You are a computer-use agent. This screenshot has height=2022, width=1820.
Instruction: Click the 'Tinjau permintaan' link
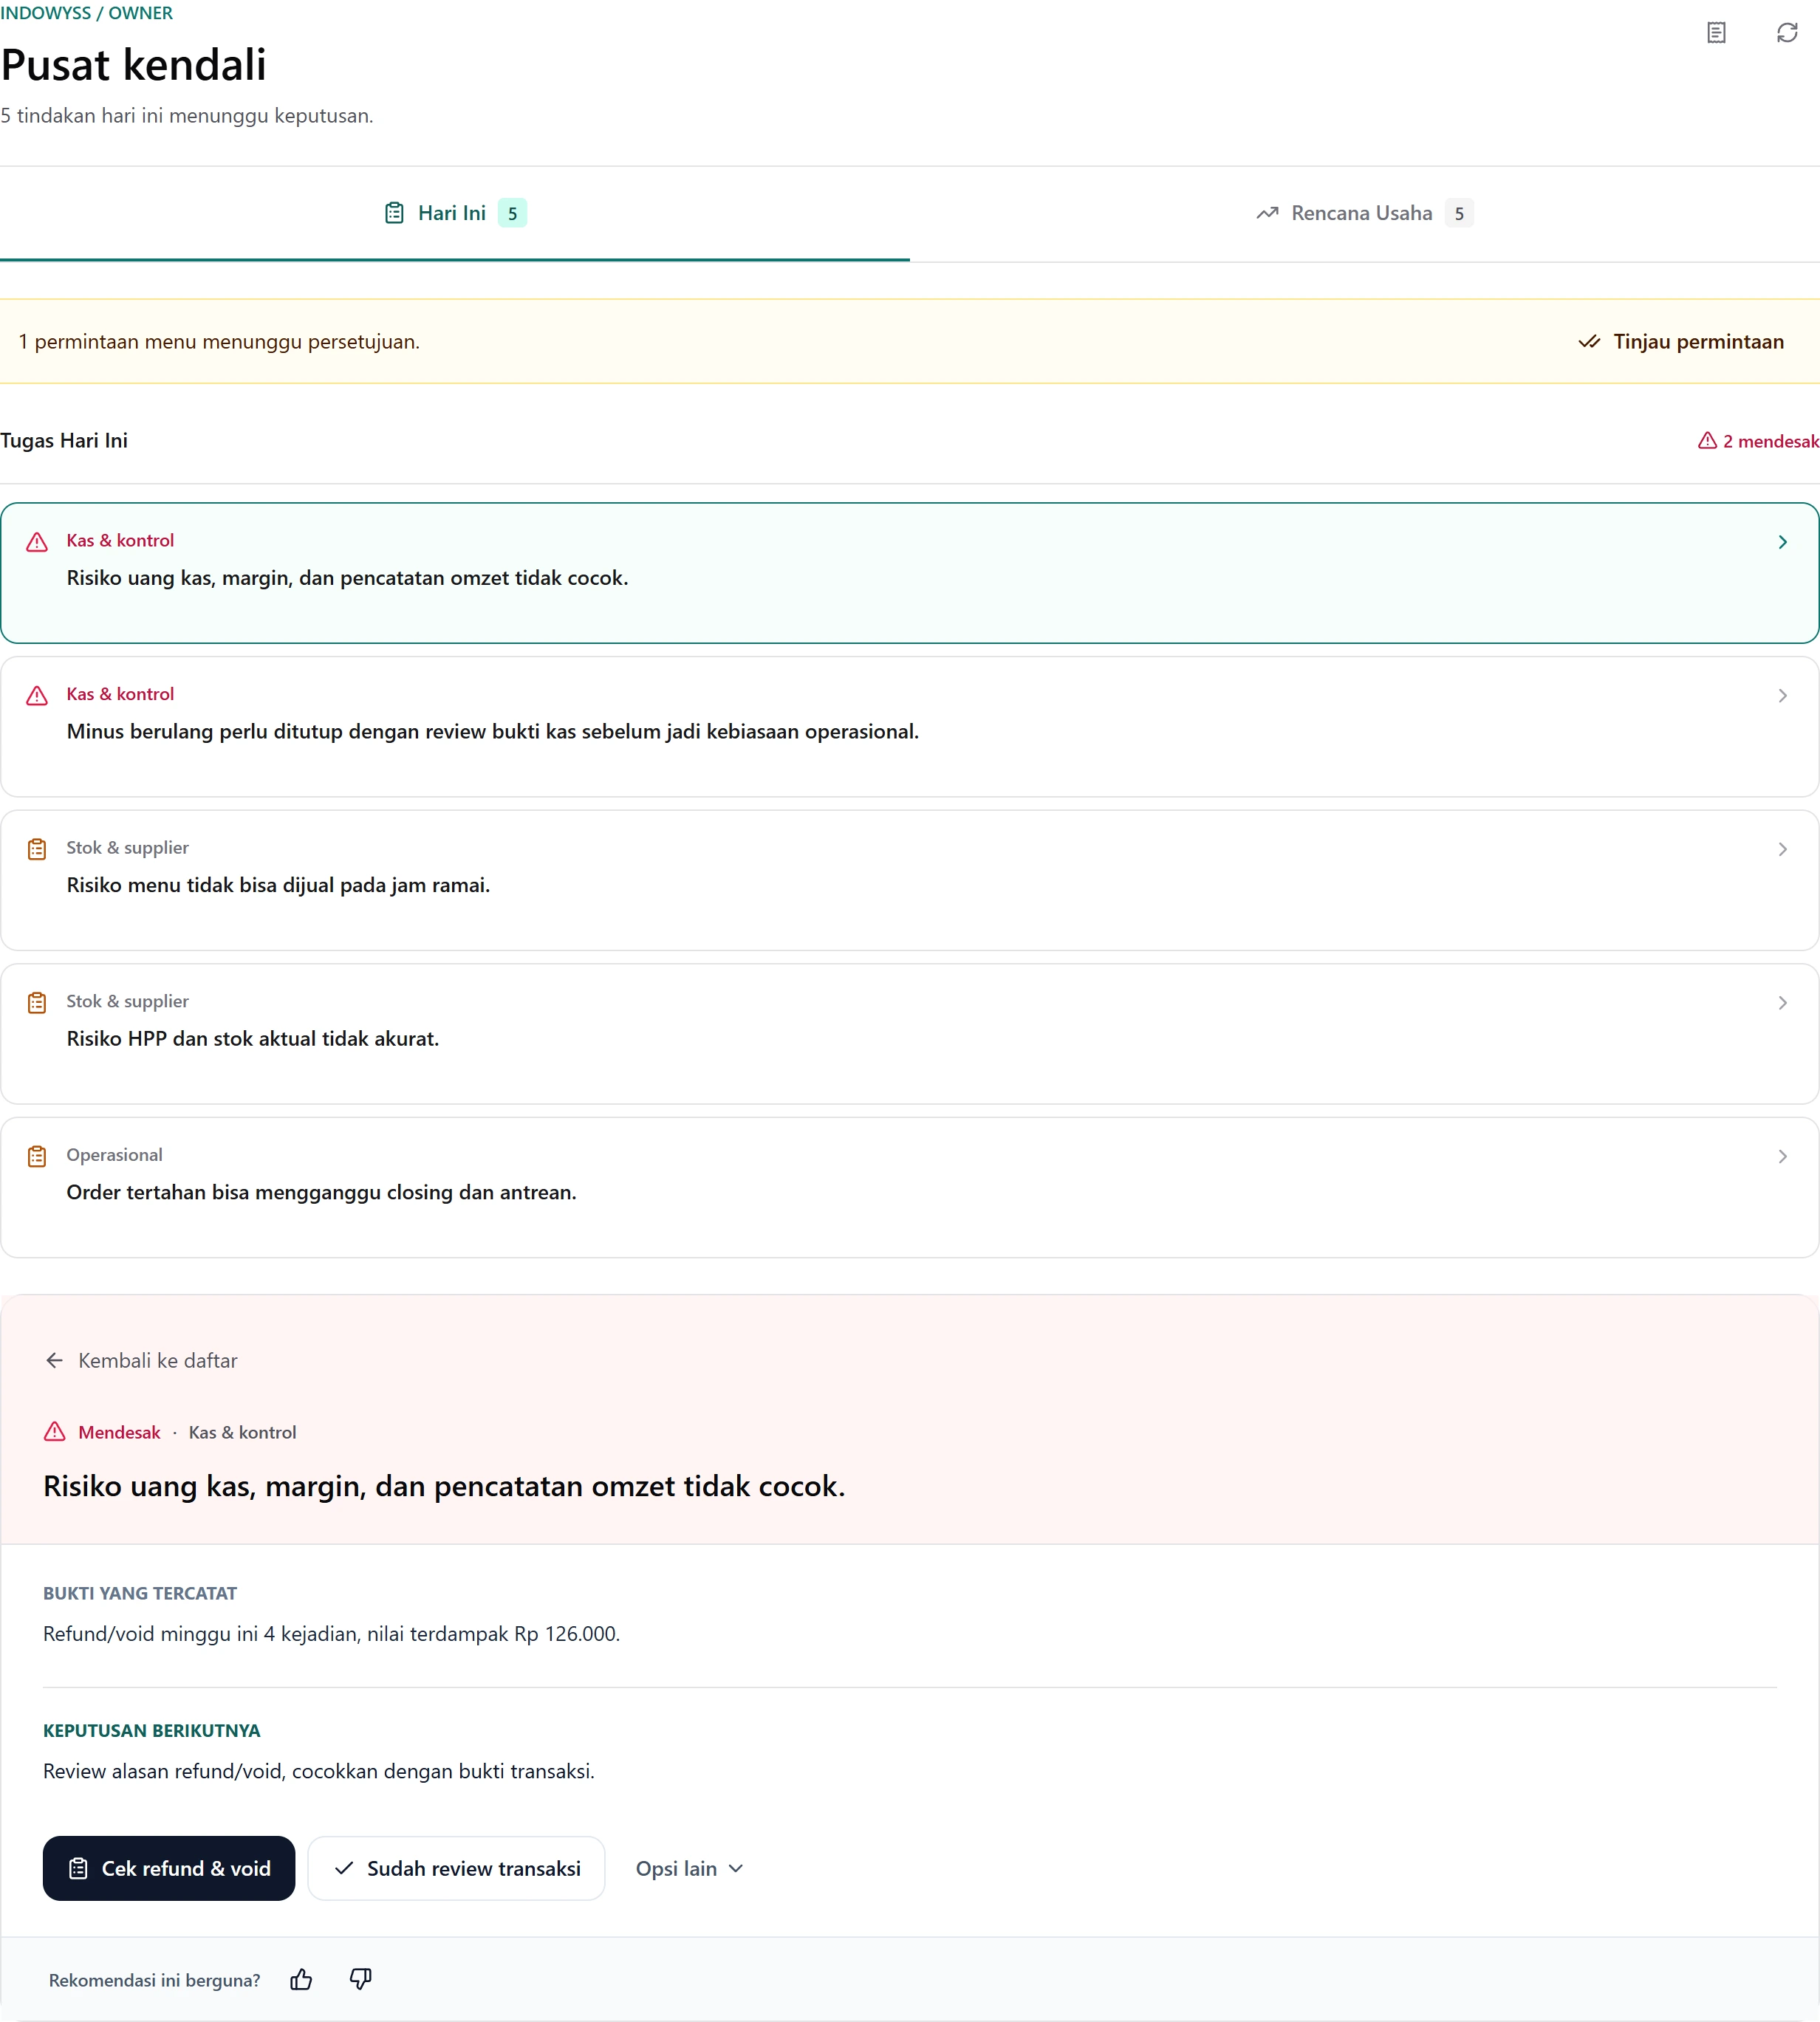(1680, 342)
